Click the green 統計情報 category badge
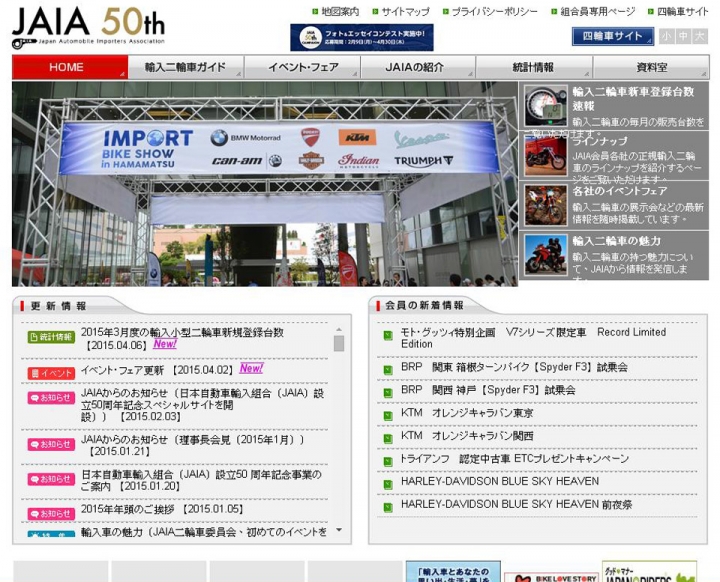 coord(51,337)
